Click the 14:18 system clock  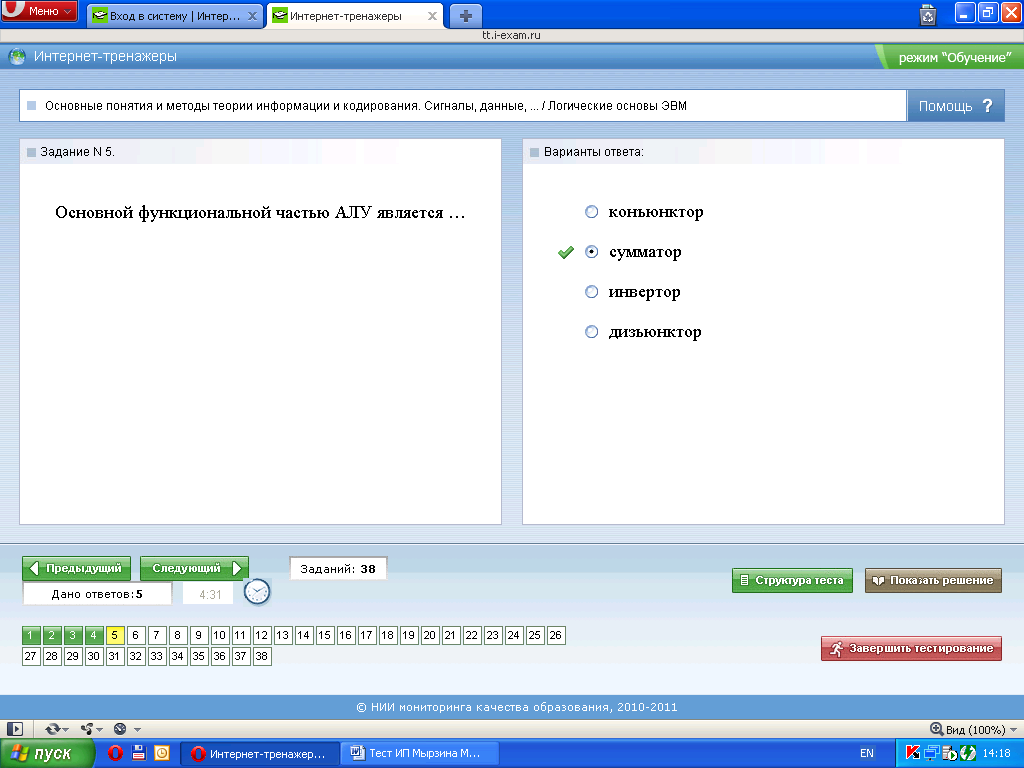[996, 754]
